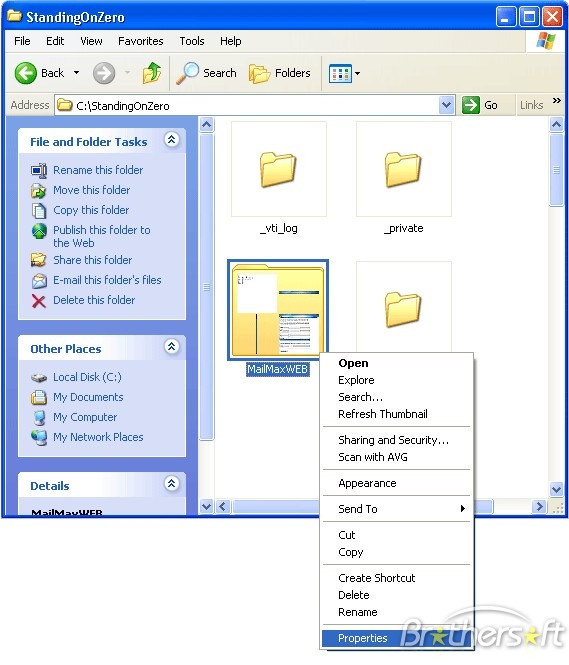Open the Views dropdown arrow
This screenshot has width=569, height=665.
pyautogui.click(x=357, y=73)
